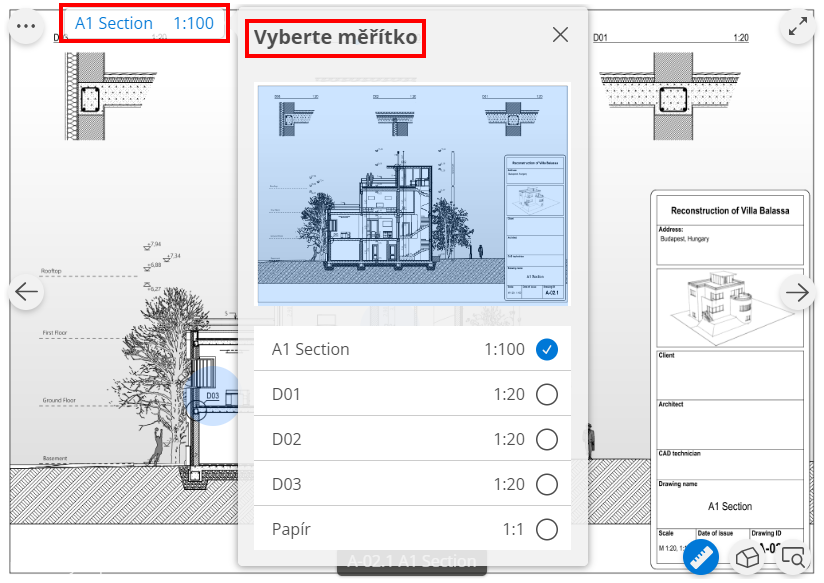Toggle fullscreen with the expand arrows icon
The width and height of the screenshot is (824, 583).
click(797, 26)
